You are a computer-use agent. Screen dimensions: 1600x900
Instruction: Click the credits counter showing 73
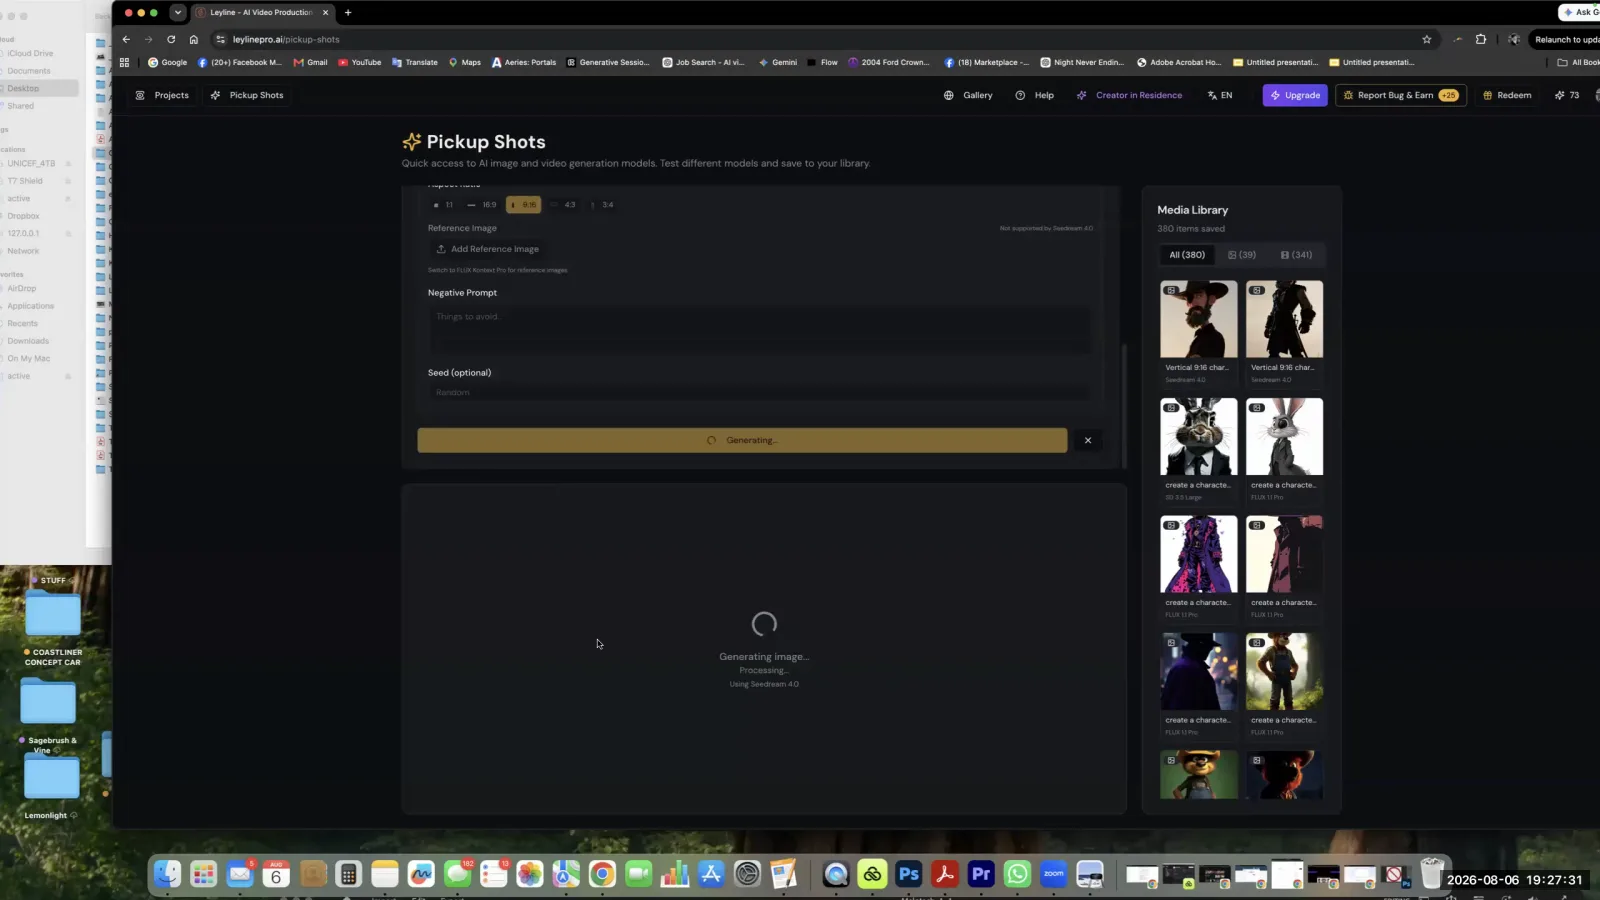[x=1567, y=95]
